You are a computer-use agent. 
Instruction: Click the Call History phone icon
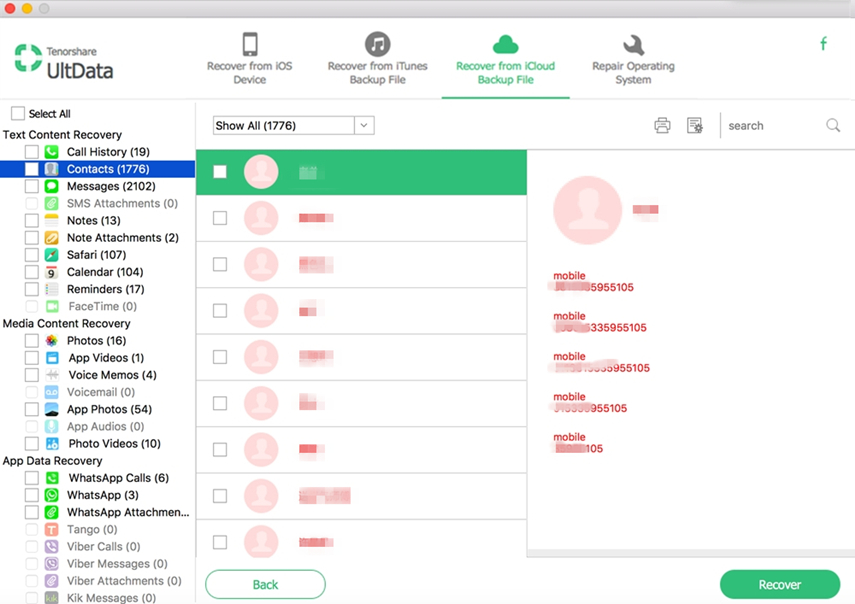[51, 152]
